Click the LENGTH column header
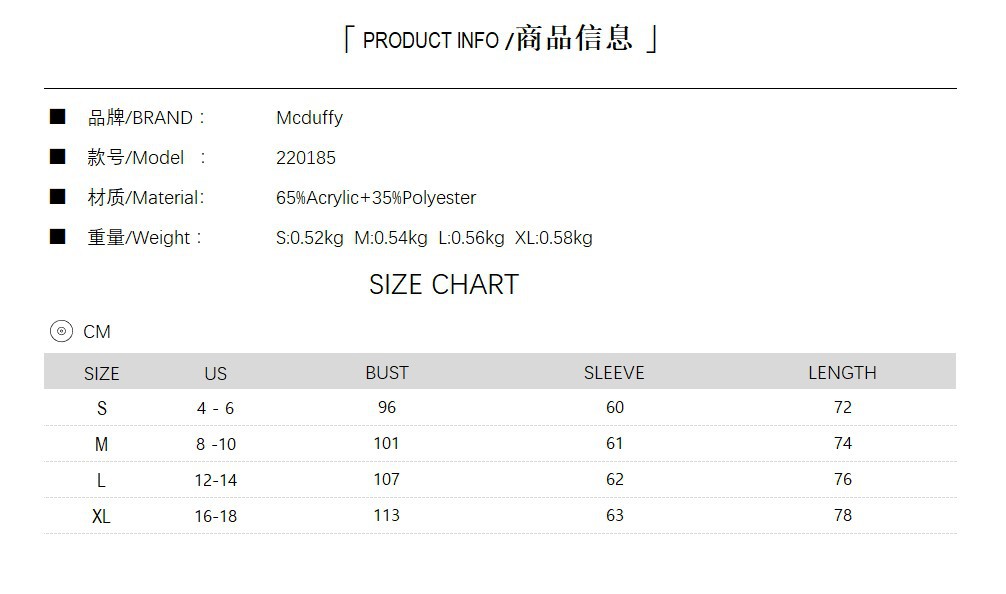This screenshot has width=1006, height=594. 842,372
